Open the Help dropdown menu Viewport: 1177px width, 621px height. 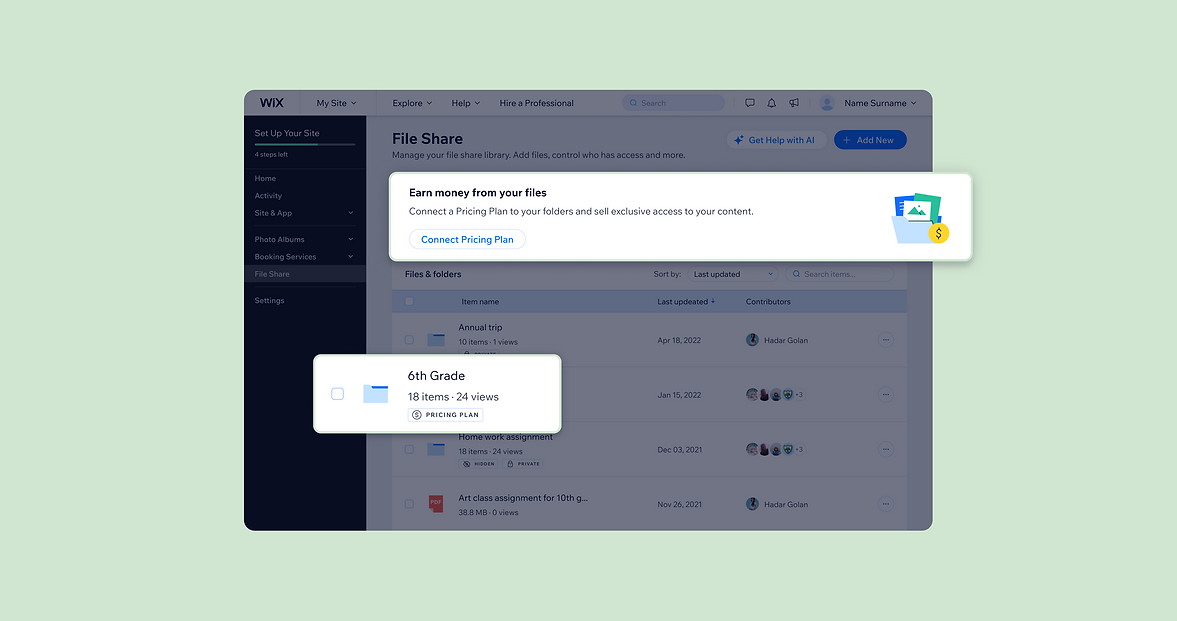465,103
